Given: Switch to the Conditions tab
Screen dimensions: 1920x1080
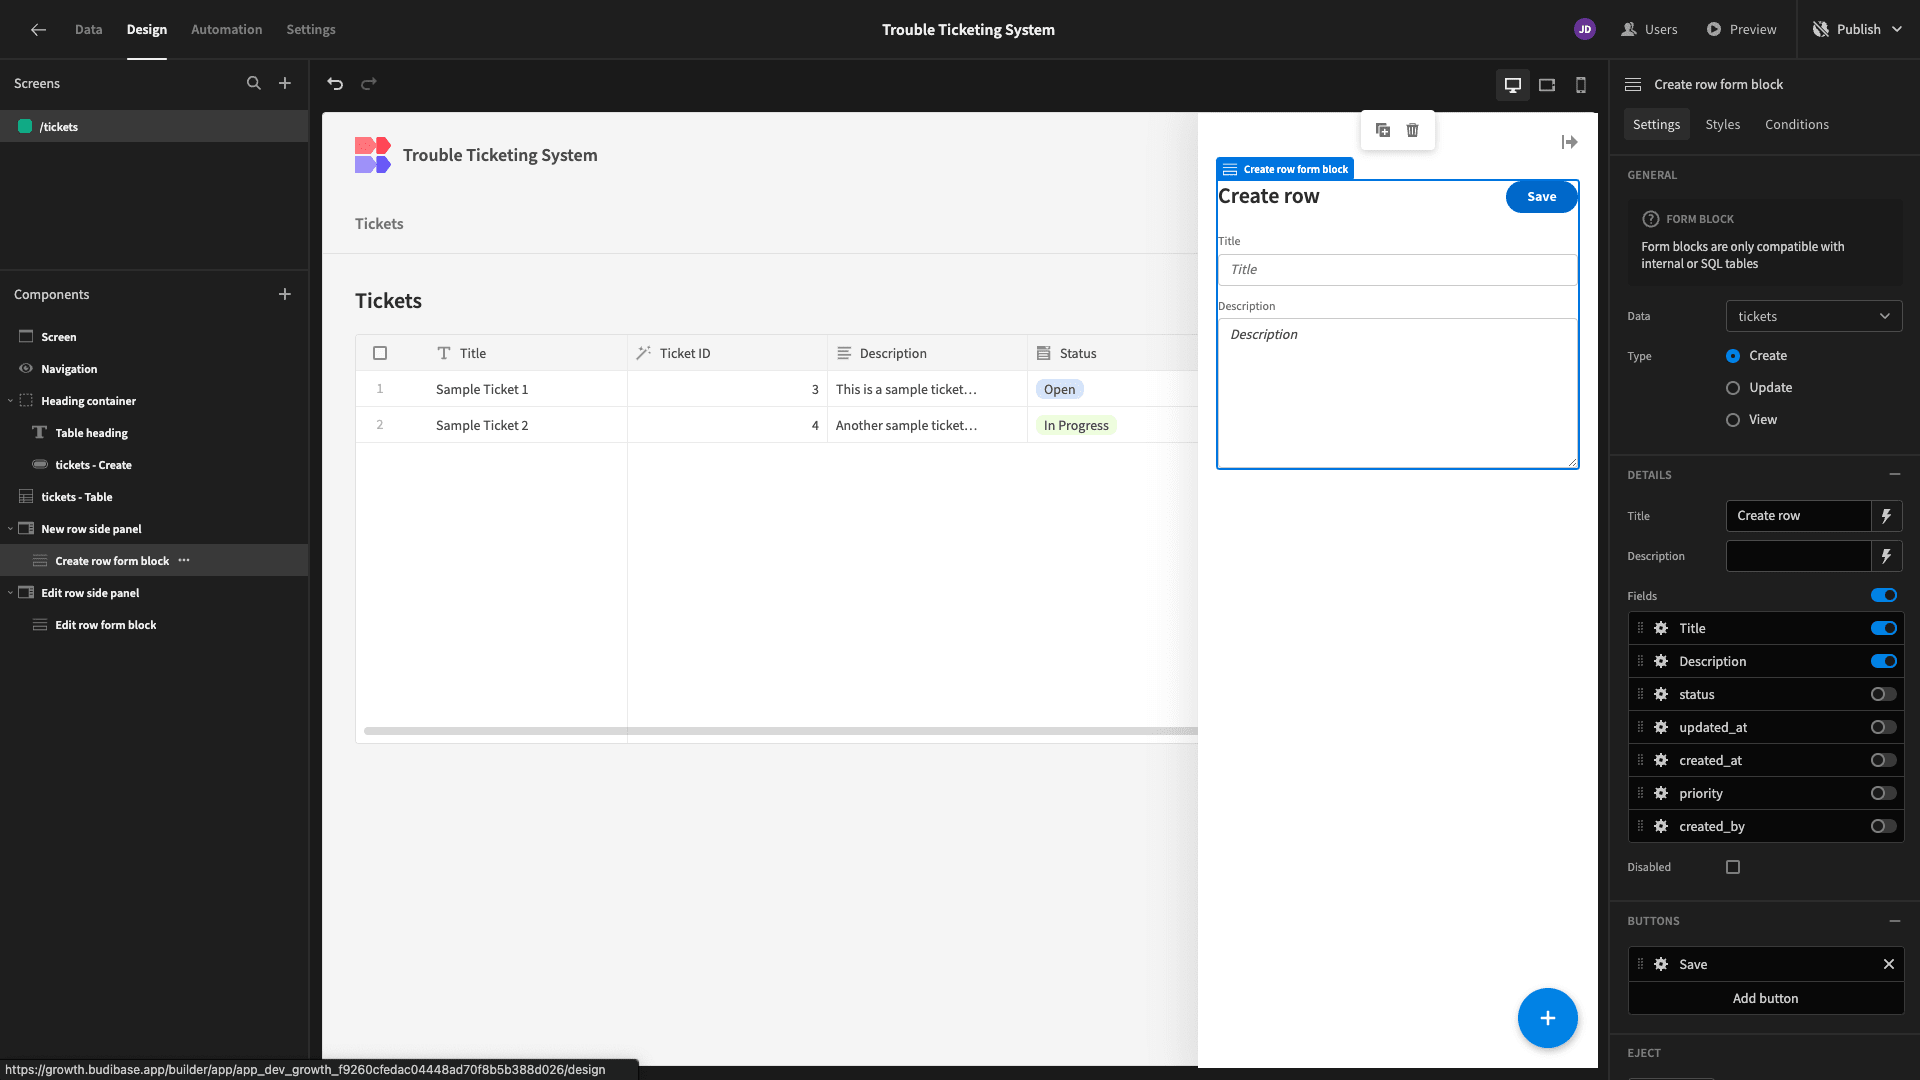Looking at the screenshot, I should 1797,124.
